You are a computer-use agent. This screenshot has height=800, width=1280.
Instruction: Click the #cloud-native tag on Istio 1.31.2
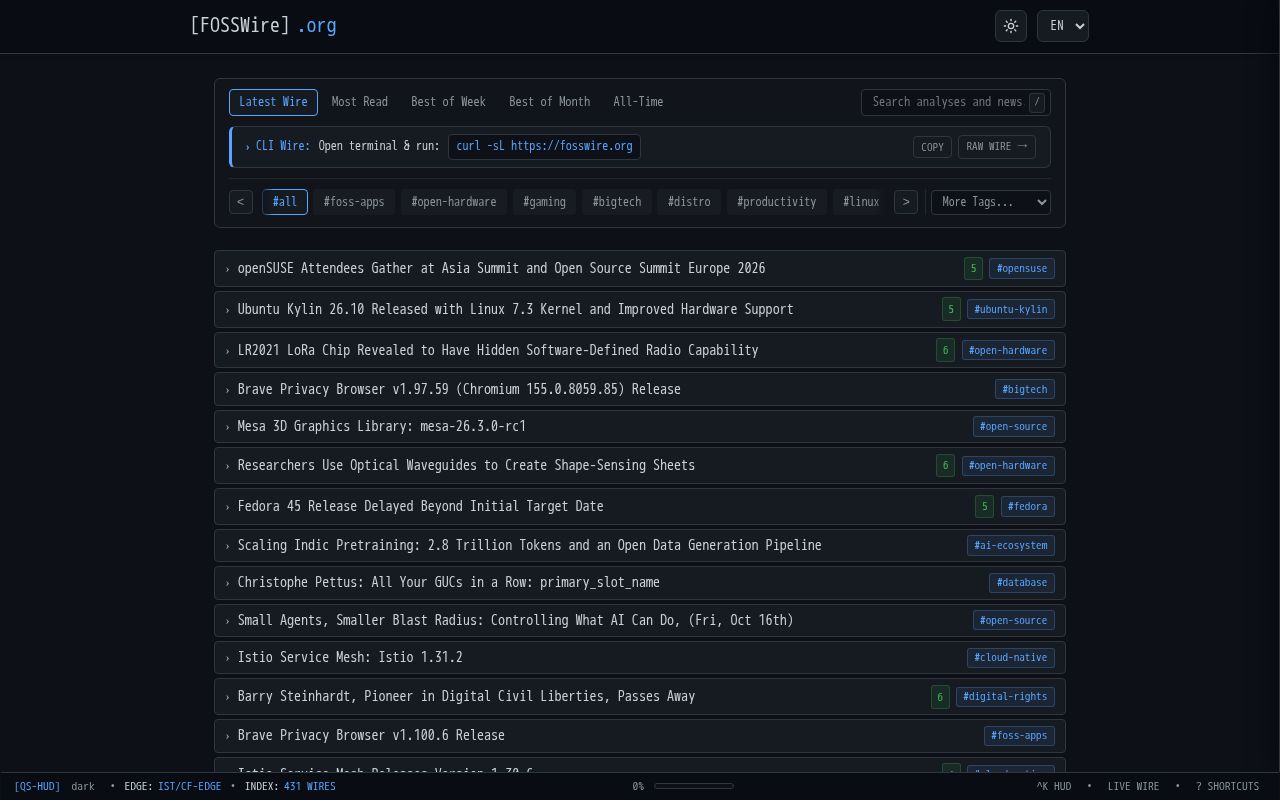(x=1011, y=657)
